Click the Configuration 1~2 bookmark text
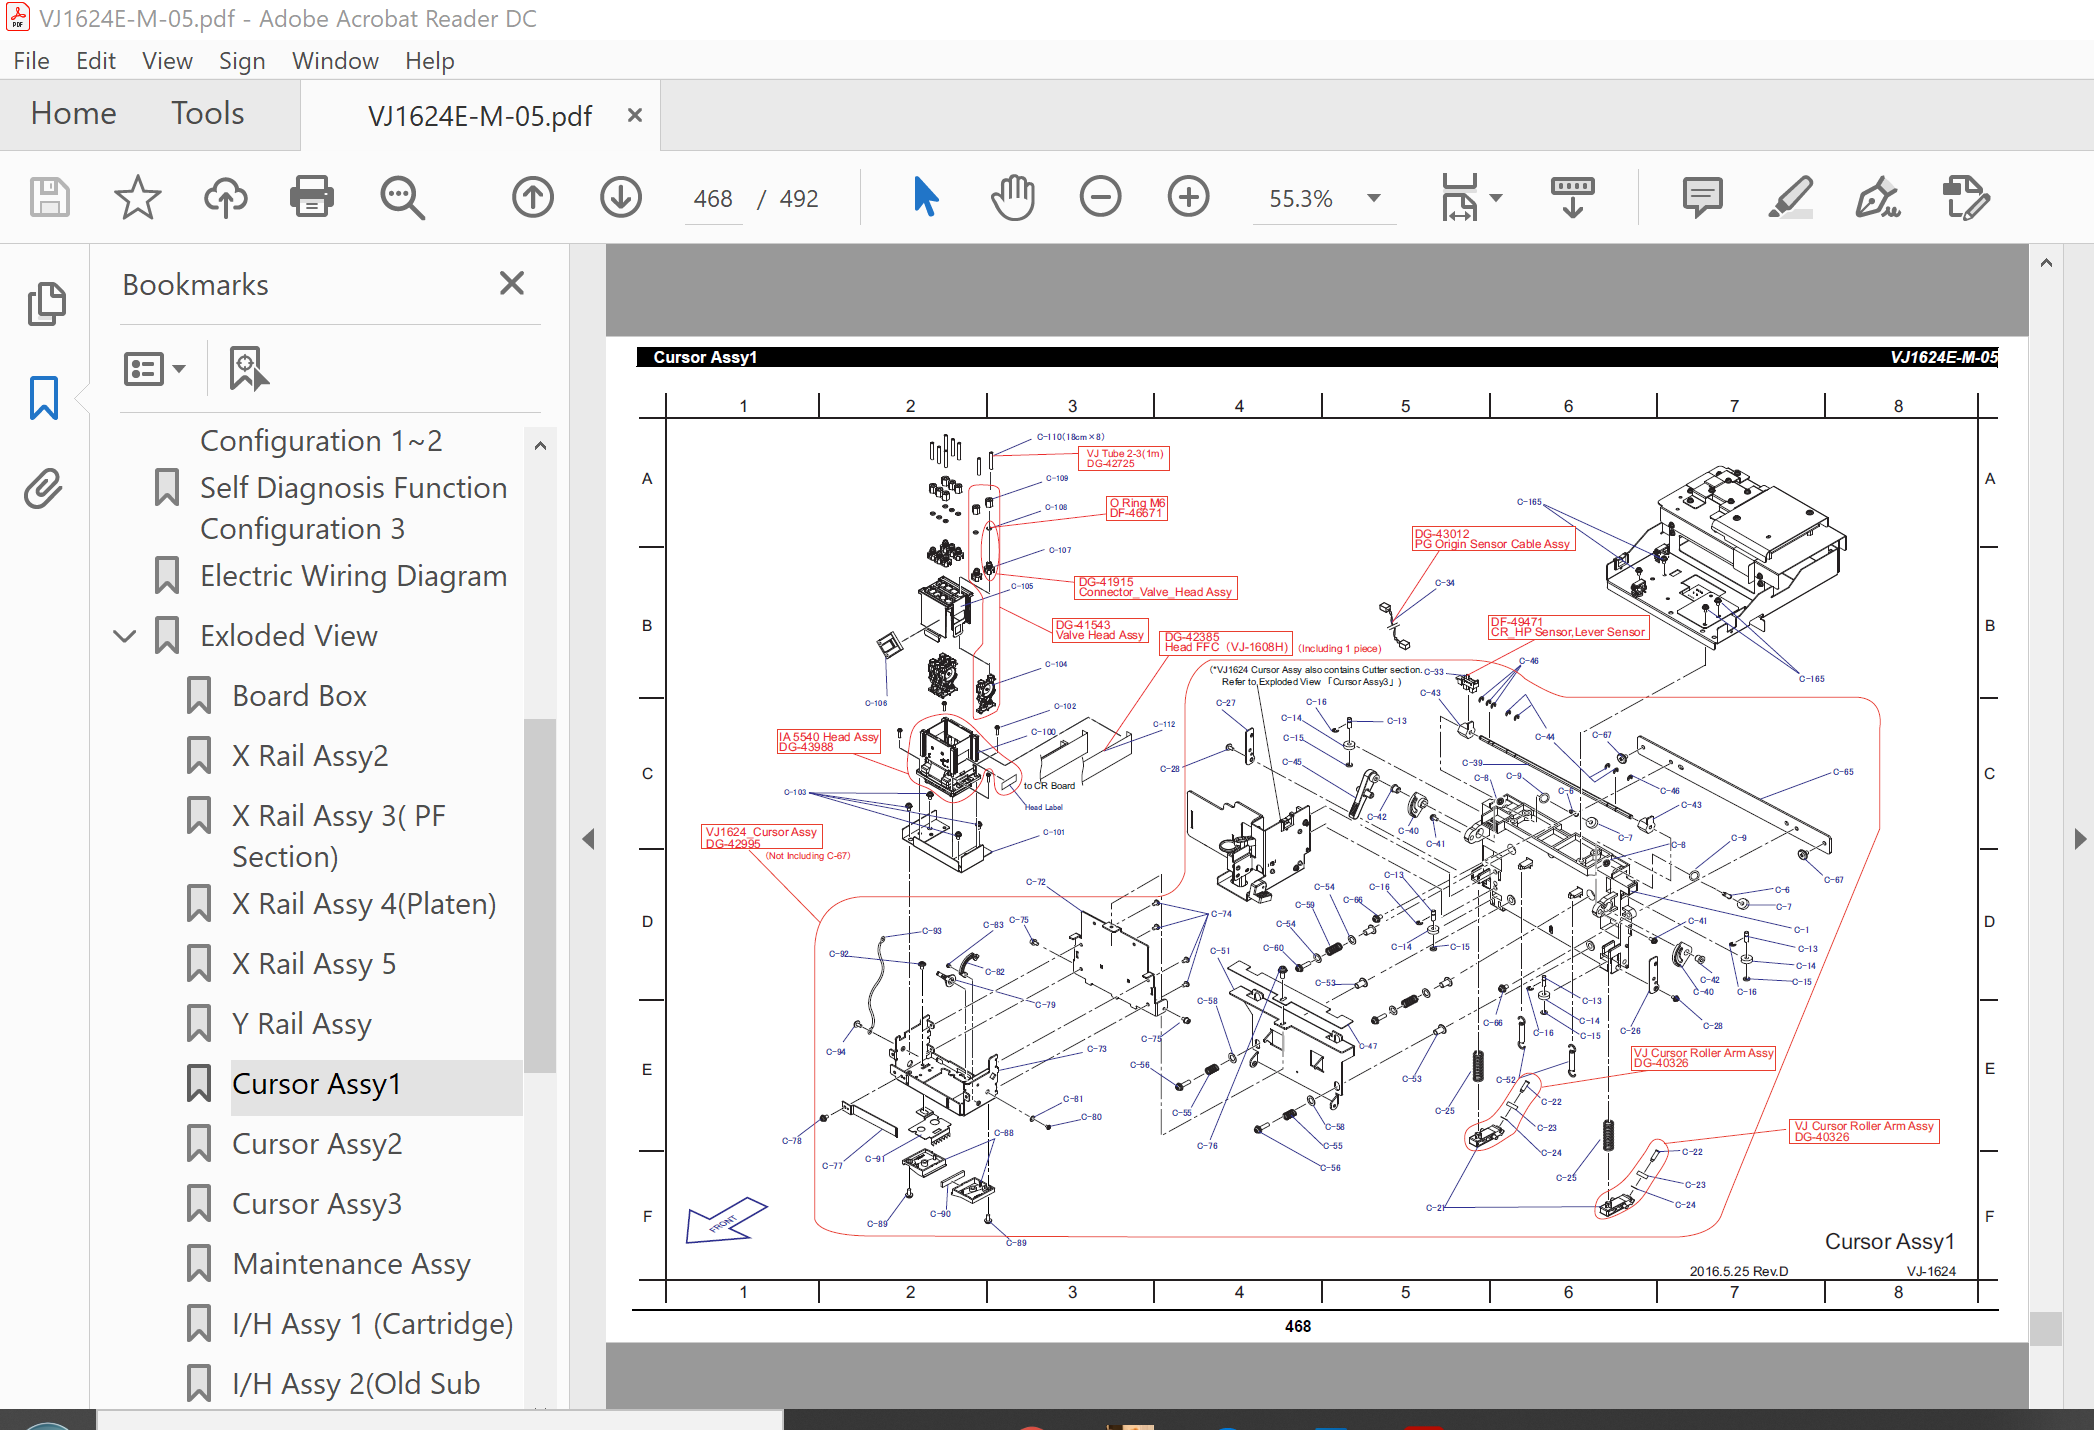Screen dimensions: 2094x1430 (x=321, y=441)
